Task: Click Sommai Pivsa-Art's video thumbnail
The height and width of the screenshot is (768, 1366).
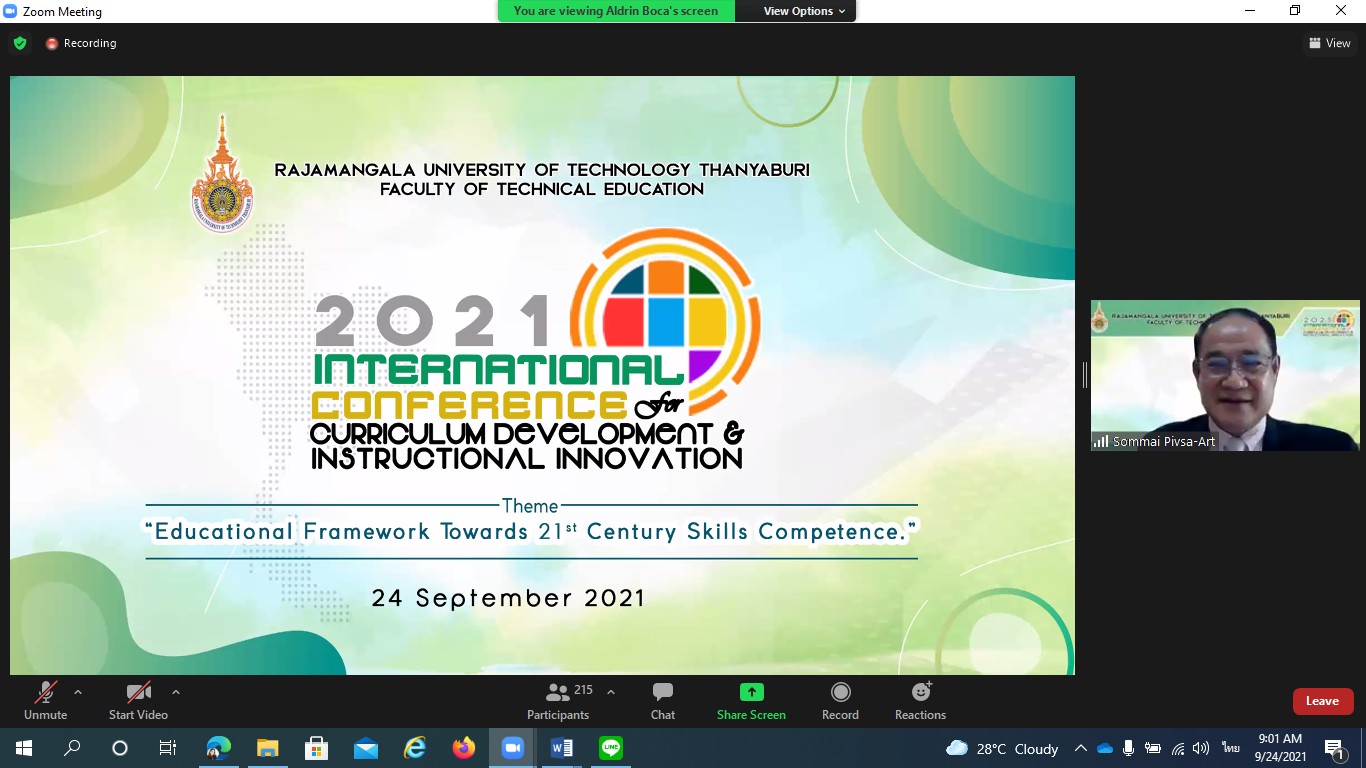Action: click(1225, 375)
